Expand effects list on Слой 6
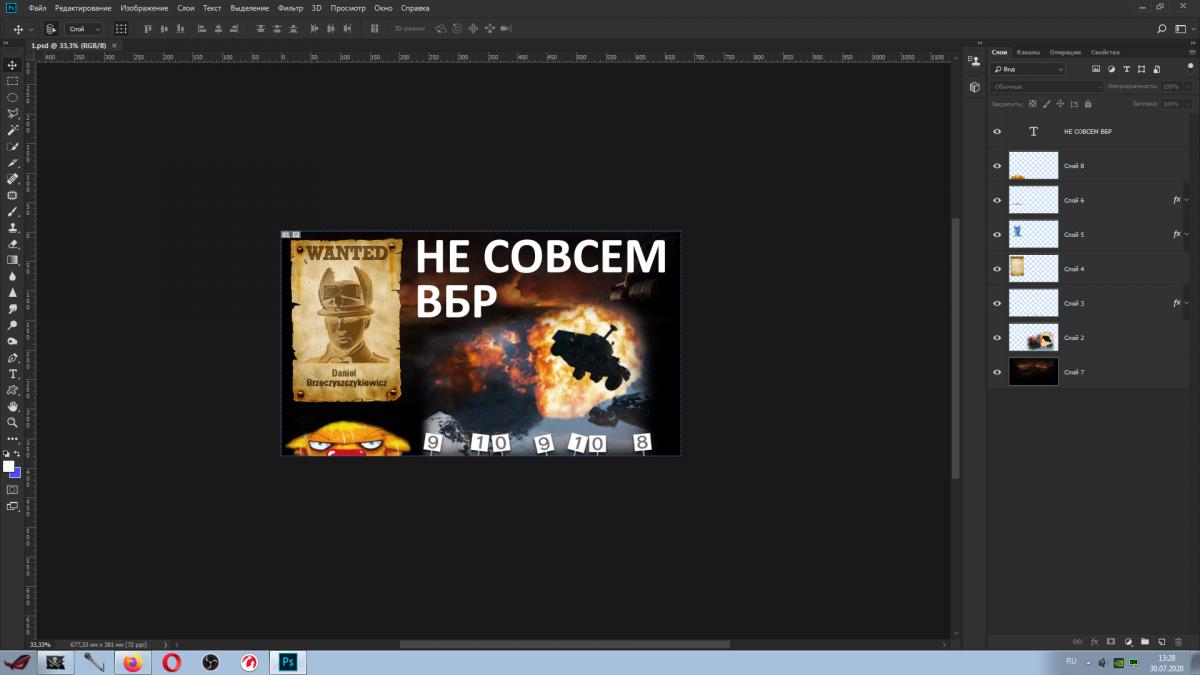This screenshot has height=675, width=1200. click(x=1187, y=200)
